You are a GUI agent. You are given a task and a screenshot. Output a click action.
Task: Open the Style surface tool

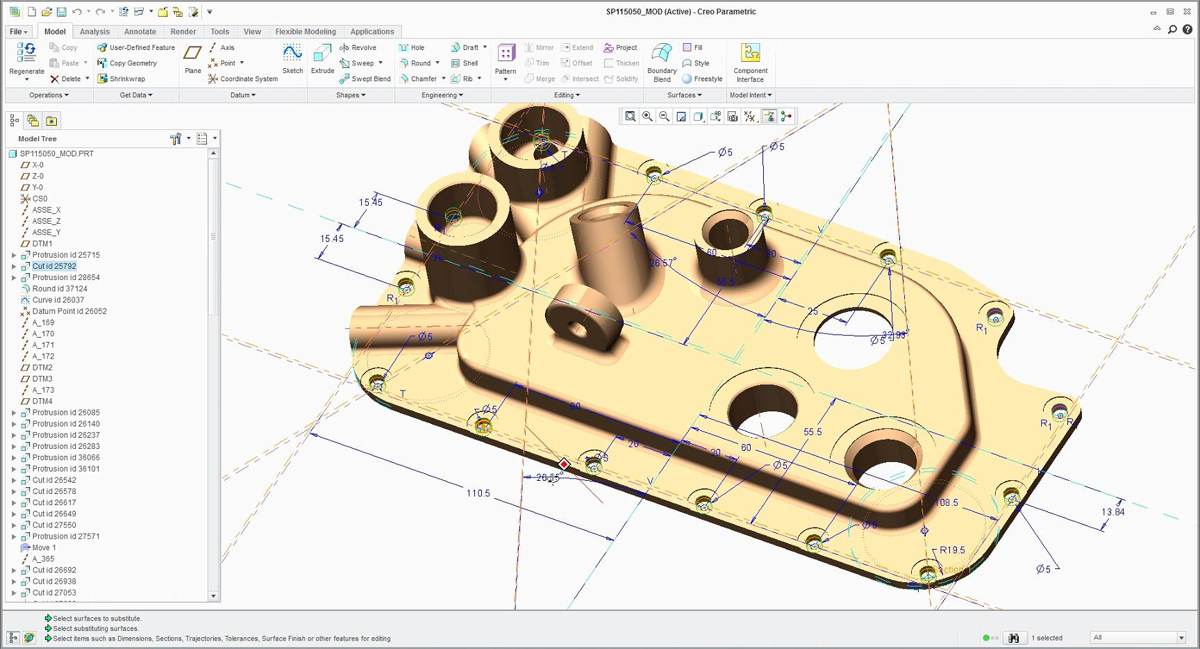click(696, 63)
